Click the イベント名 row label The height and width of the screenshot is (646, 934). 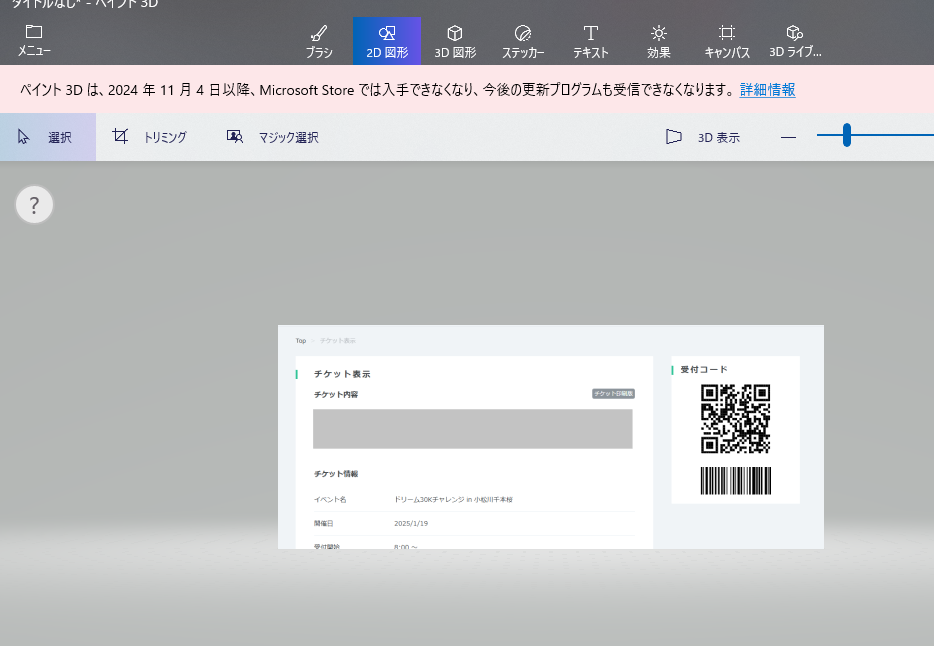330,500
